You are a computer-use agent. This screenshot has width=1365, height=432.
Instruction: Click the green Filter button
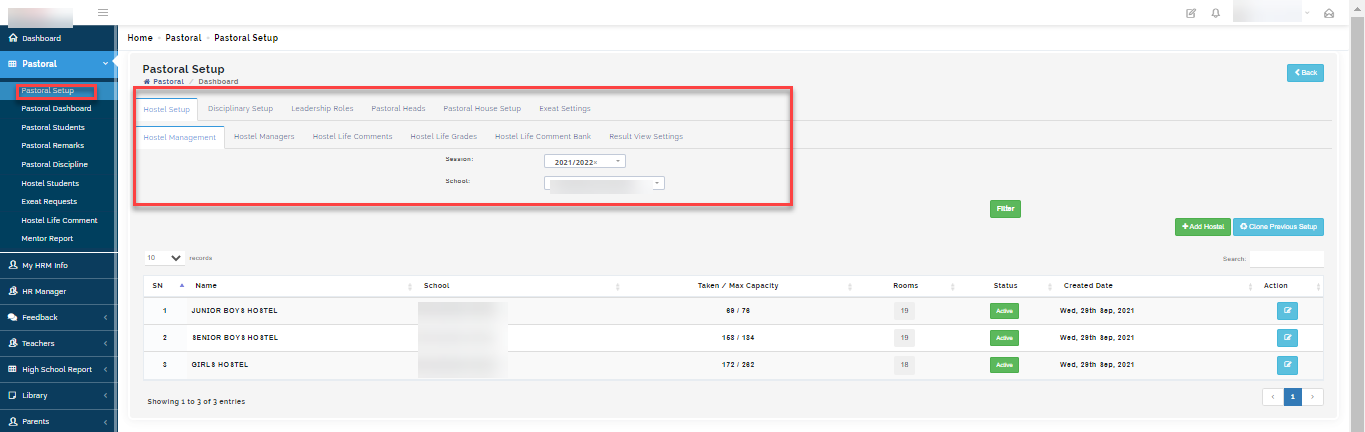pyautogui.click(x=1005, y=209)
